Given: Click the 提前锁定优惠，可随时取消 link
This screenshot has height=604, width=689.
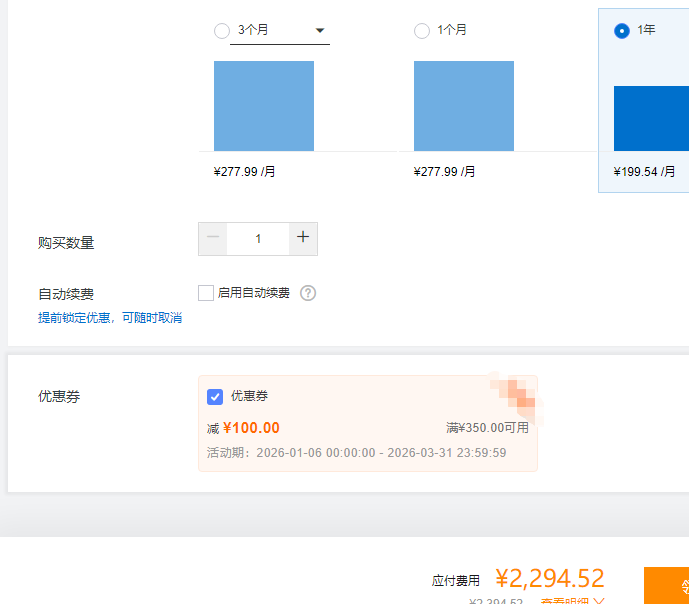Looking at the screenshot, I should (x=110, y=318).
